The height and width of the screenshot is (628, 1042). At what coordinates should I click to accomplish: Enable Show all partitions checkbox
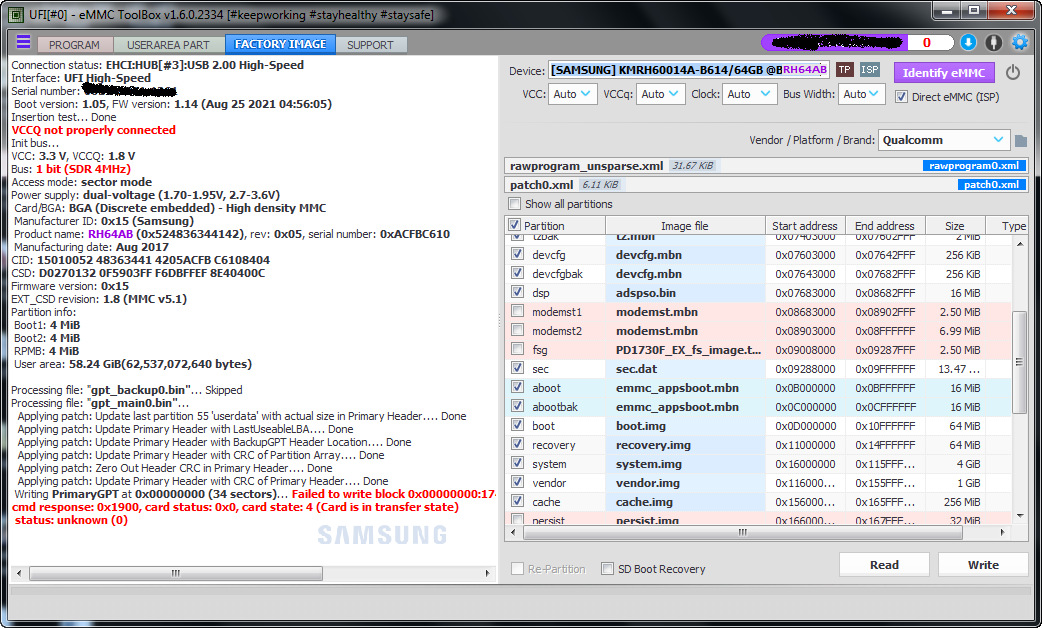pos(516,204)
